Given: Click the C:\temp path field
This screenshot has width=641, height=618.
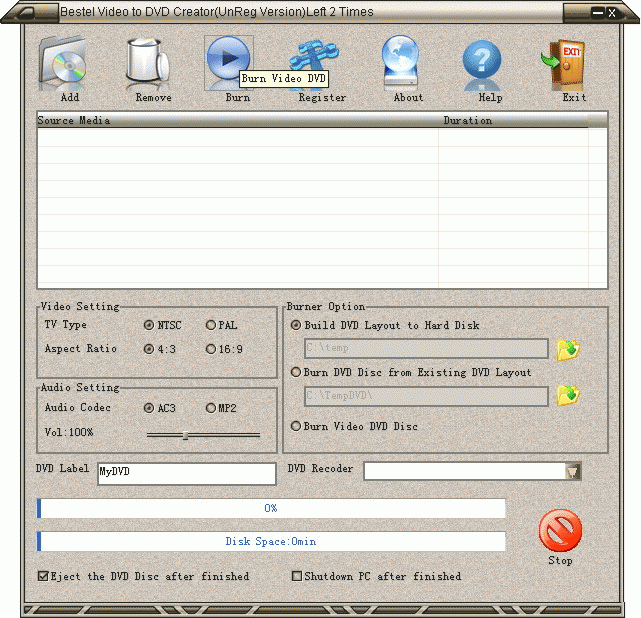Looking at the screenshot, I should pos(426,348).
